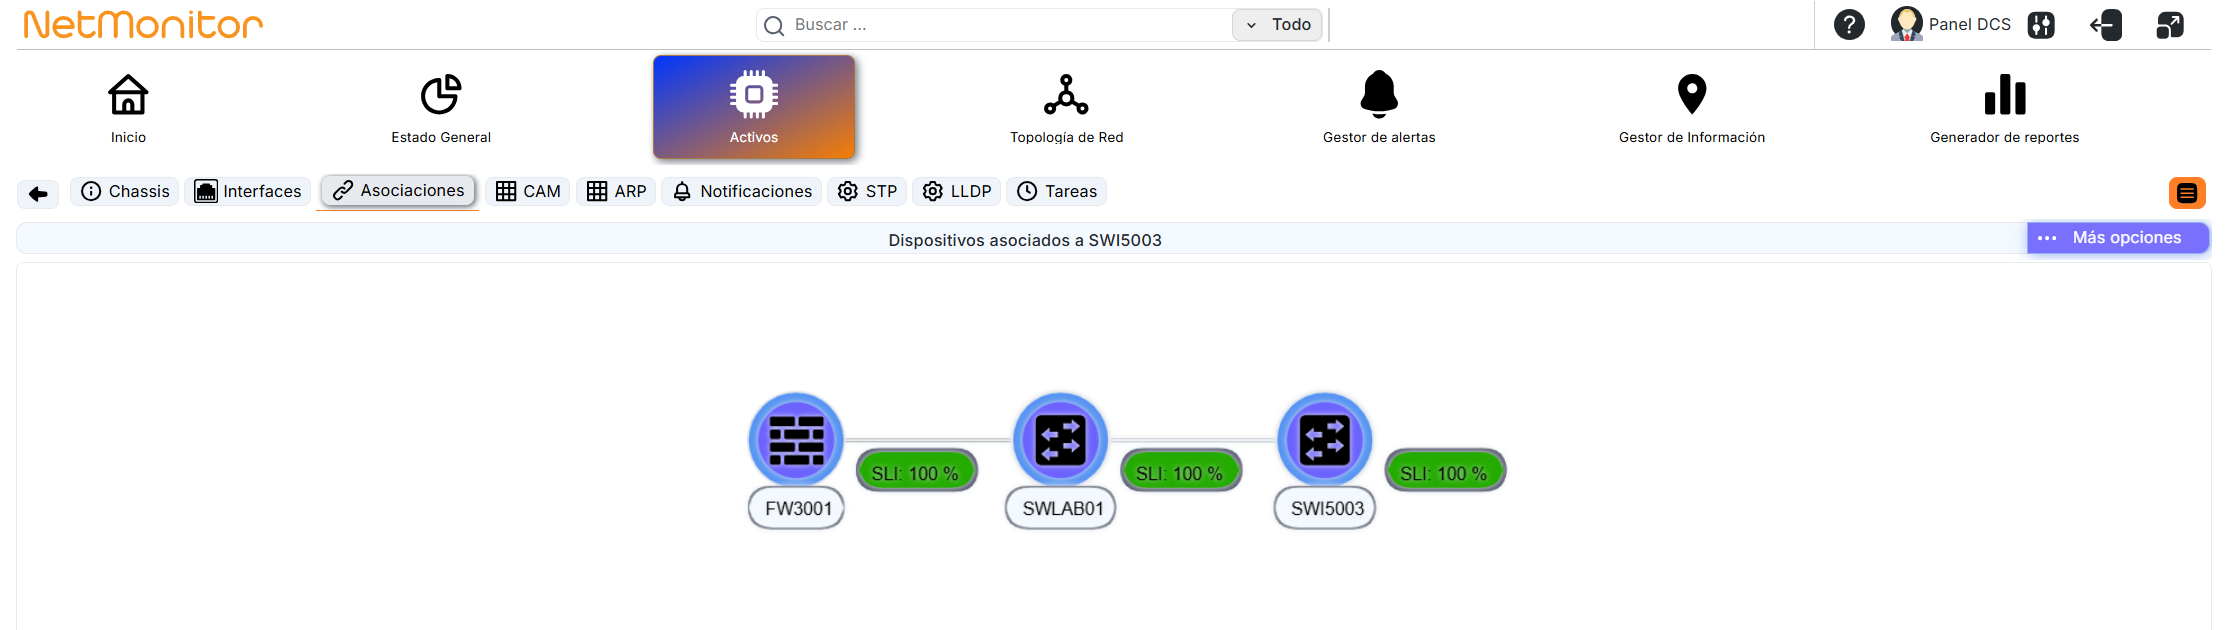Select the SWLAB01 switch node icon
2230x630 pixels.
click(x=1060, y=440)
